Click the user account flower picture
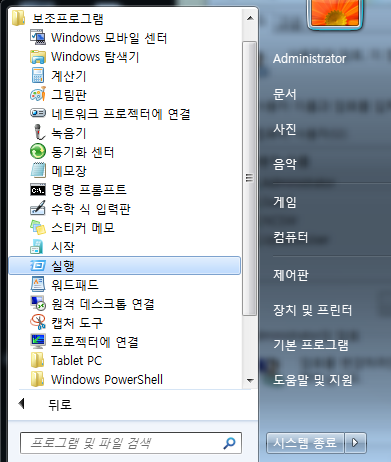The height and width of the screenshot is (462, 391). point(335,13)
